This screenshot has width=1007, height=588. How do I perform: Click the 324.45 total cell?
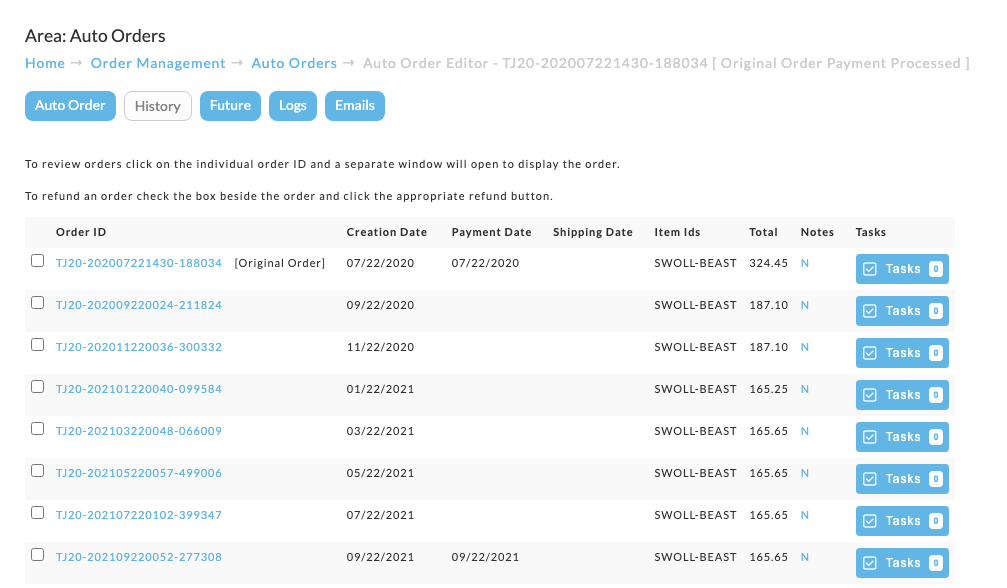point(768,263)
